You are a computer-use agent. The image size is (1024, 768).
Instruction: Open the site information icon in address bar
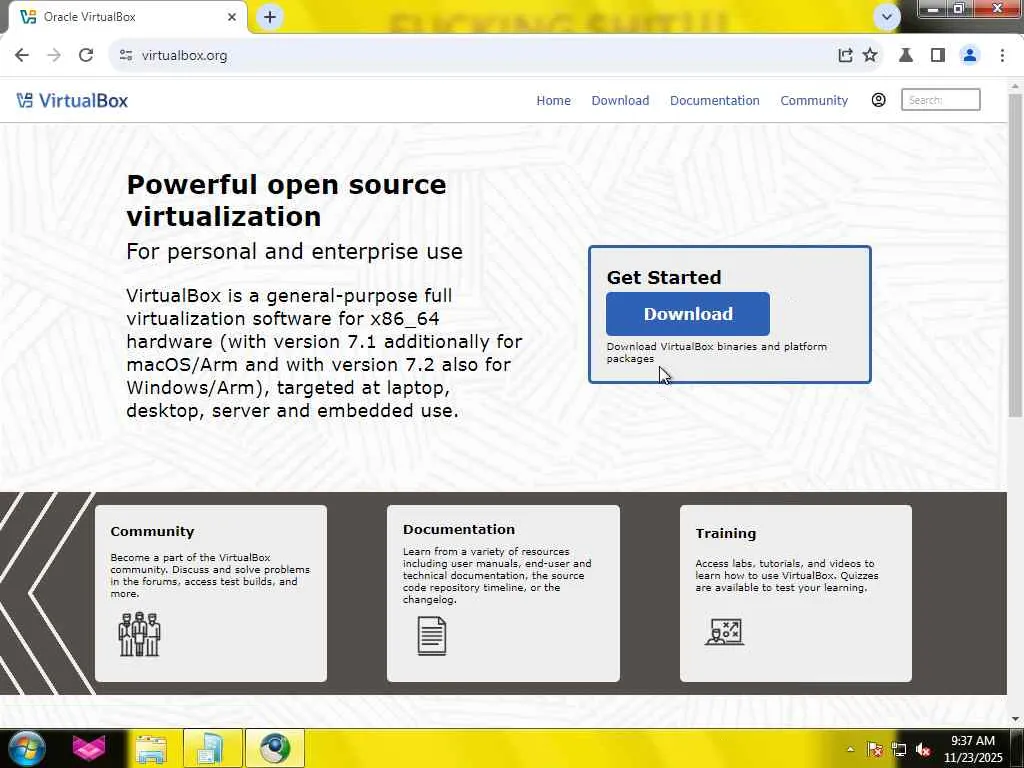pos(126,56)
